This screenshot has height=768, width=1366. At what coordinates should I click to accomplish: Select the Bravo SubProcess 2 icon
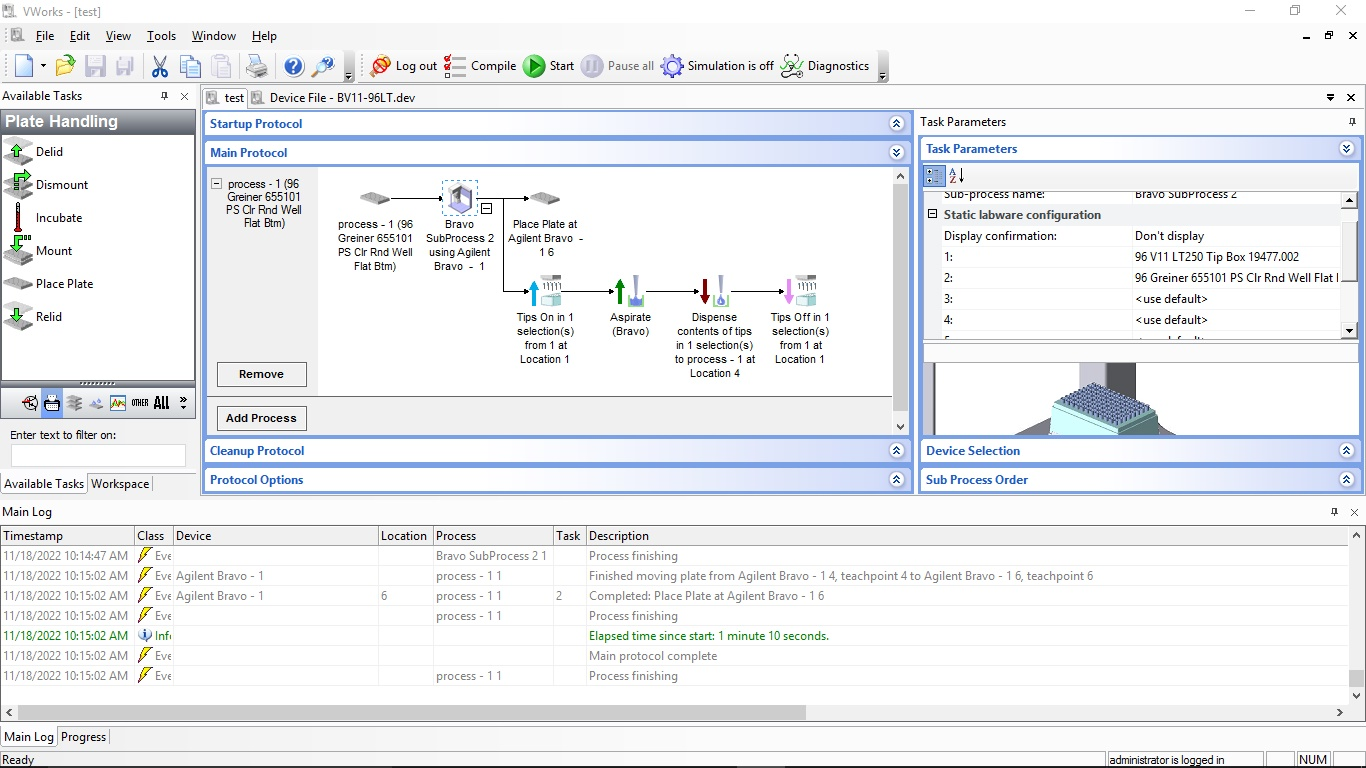pos(460,198)
